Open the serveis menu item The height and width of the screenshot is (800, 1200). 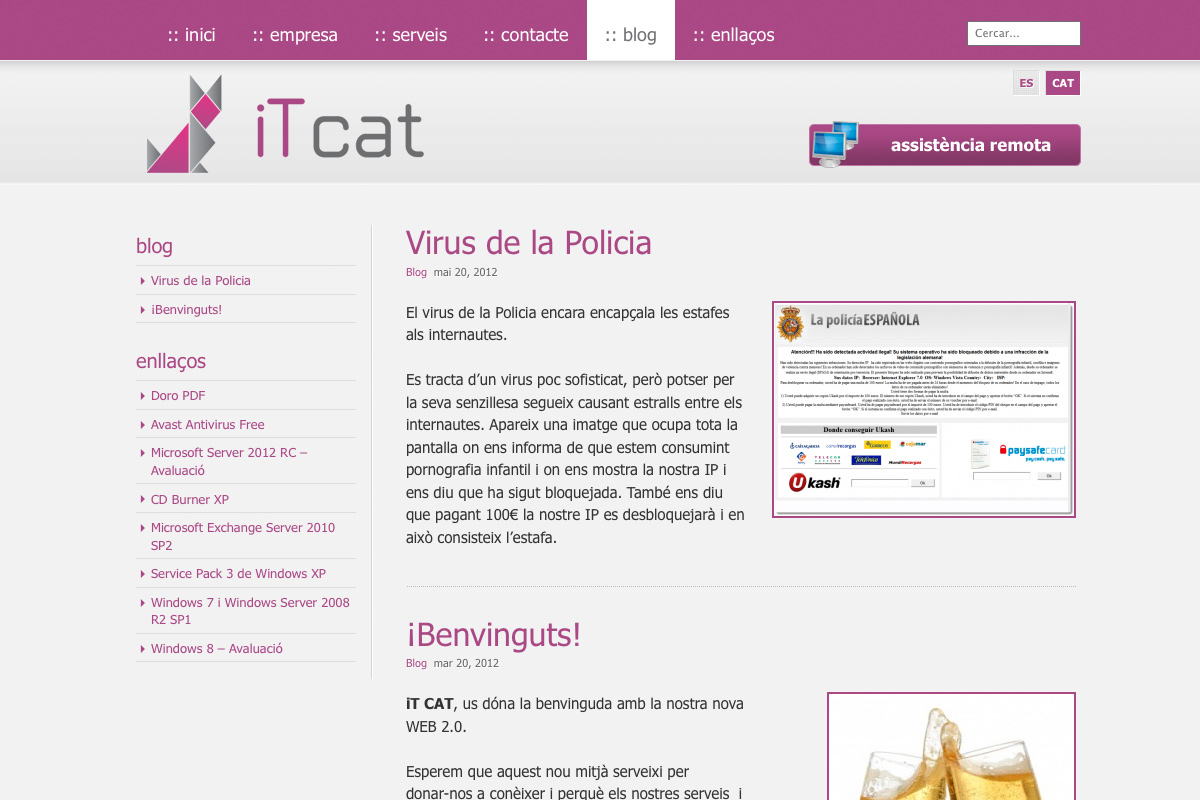(x=411, y=35)
